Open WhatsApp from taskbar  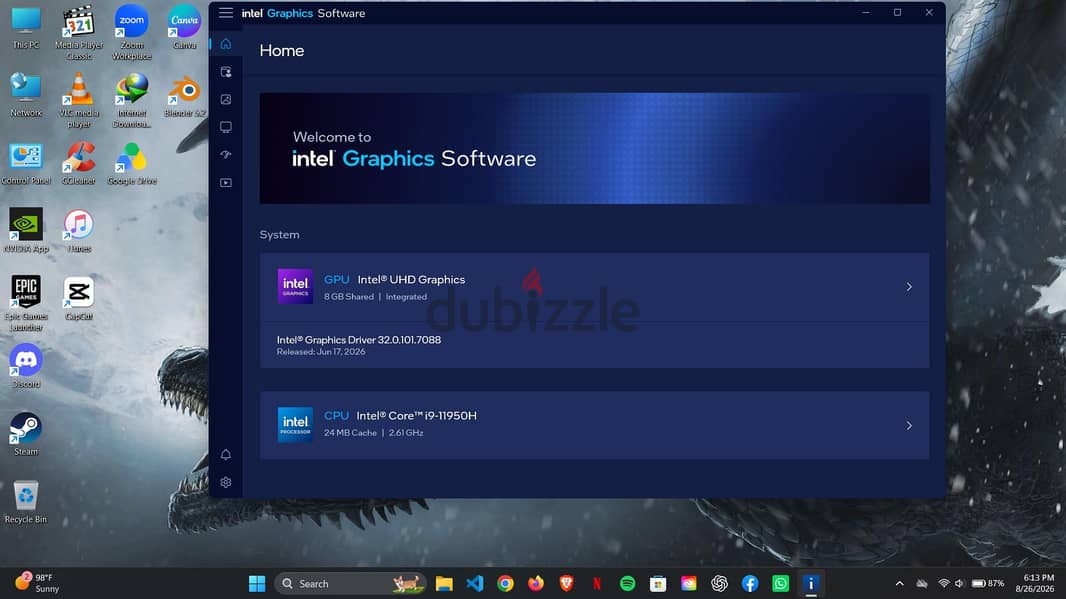point(780,583)
